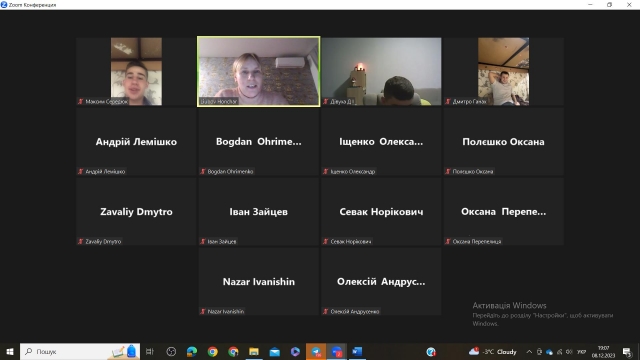Launch File Explorer from the taskbar
This screenshot has height=360, width=640.
(x=254, y=351)
